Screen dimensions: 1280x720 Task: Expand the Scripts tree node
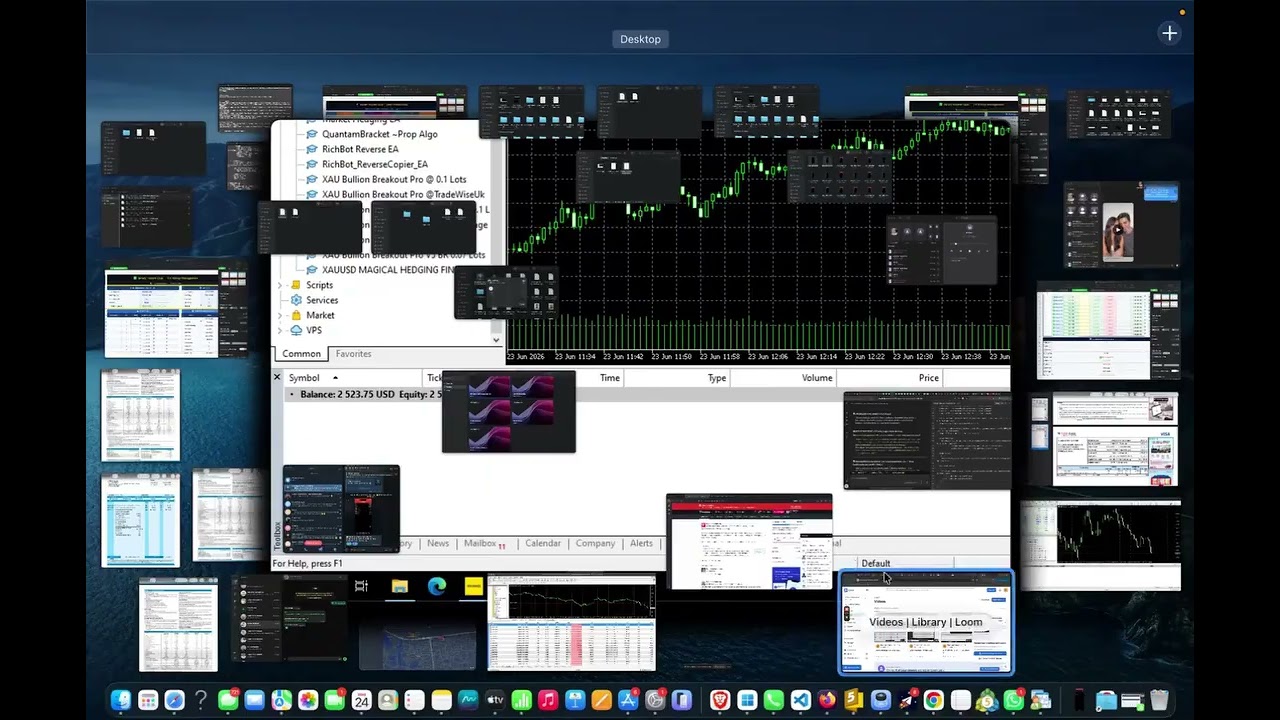click(x=280, y=285)
